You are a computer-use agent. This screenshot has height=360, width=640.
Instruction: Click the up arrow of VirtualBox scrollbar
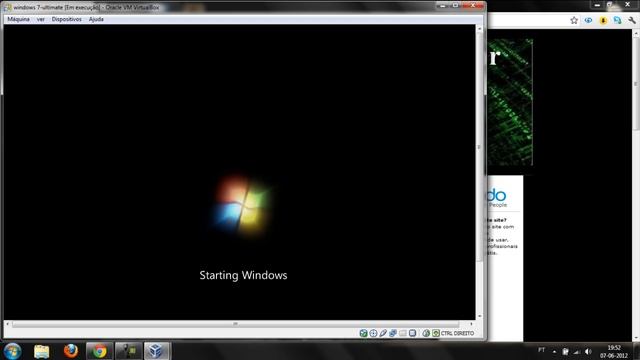click(480, 29)
